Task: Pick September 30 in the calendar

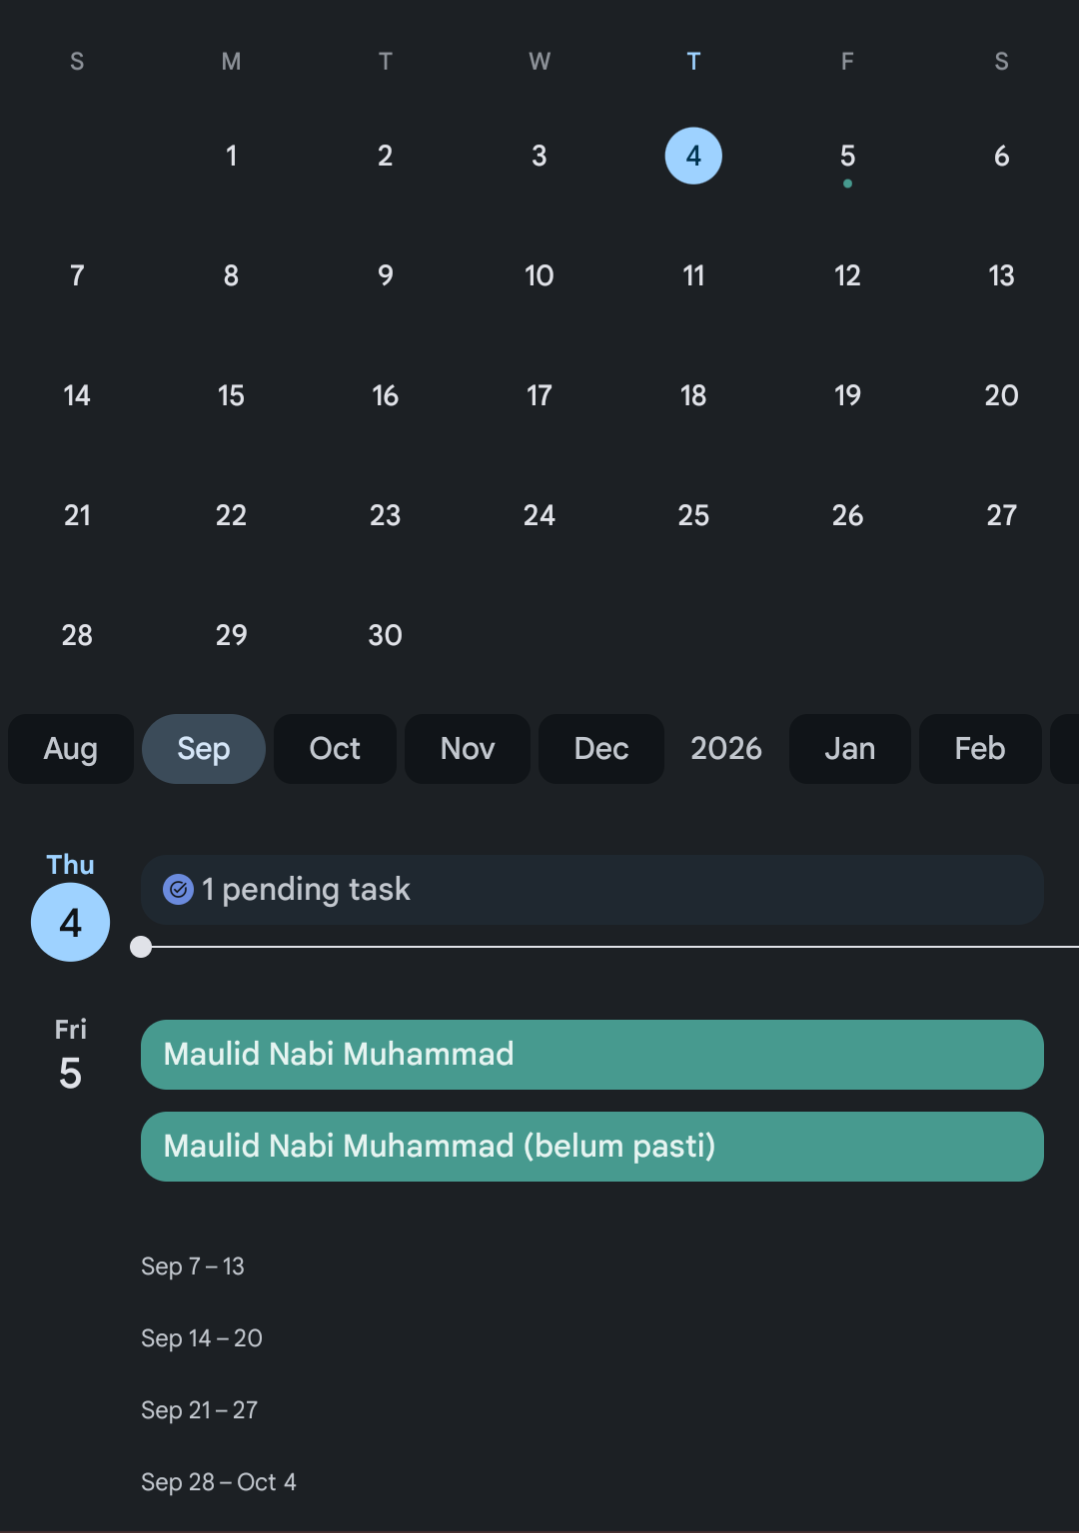Action: tap(385, 635)
